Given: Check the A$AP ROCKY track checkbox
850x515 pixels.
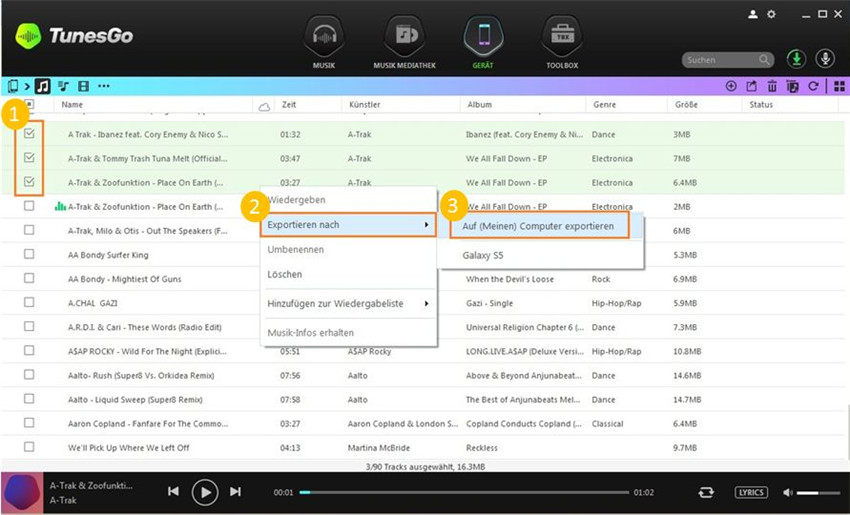Looking at the screenshot, I should 29,350.
